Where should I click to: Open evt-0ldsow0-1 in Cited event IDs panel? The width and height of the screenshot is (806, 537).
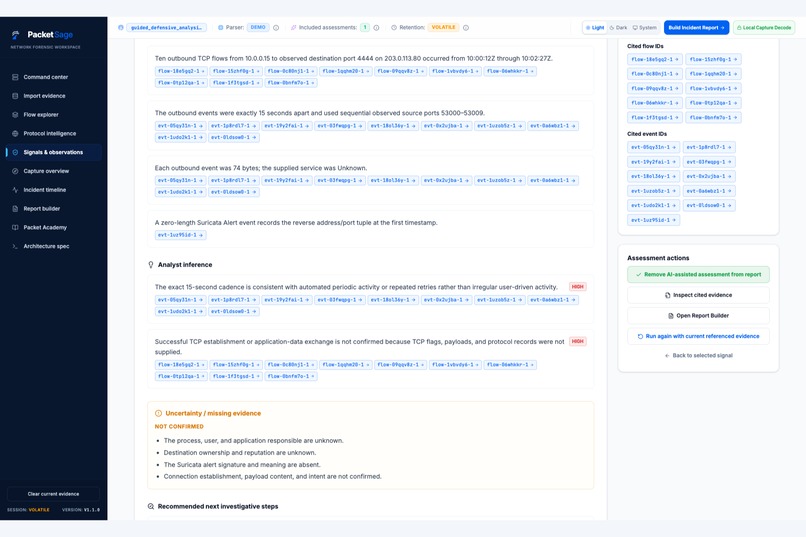coord(709,206)
